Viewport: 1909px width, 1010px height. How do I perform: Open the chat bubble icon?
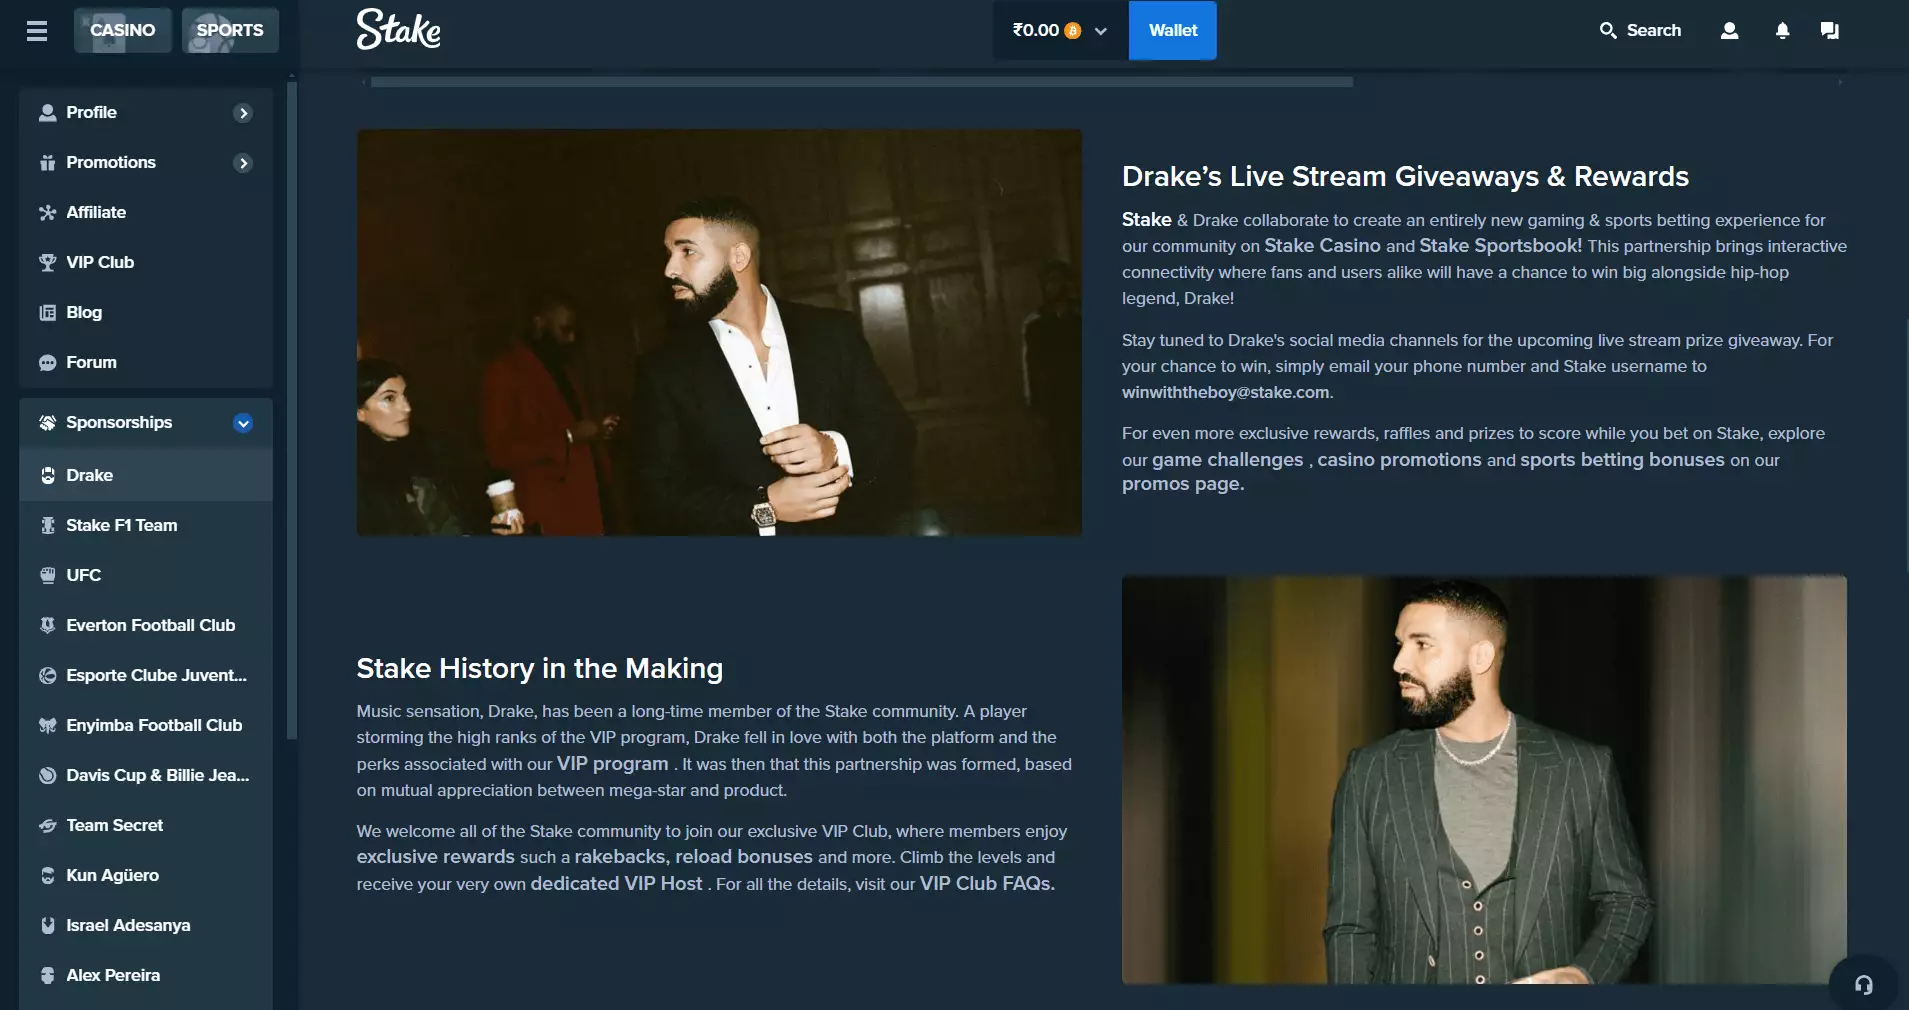(x=1830, y=31)
